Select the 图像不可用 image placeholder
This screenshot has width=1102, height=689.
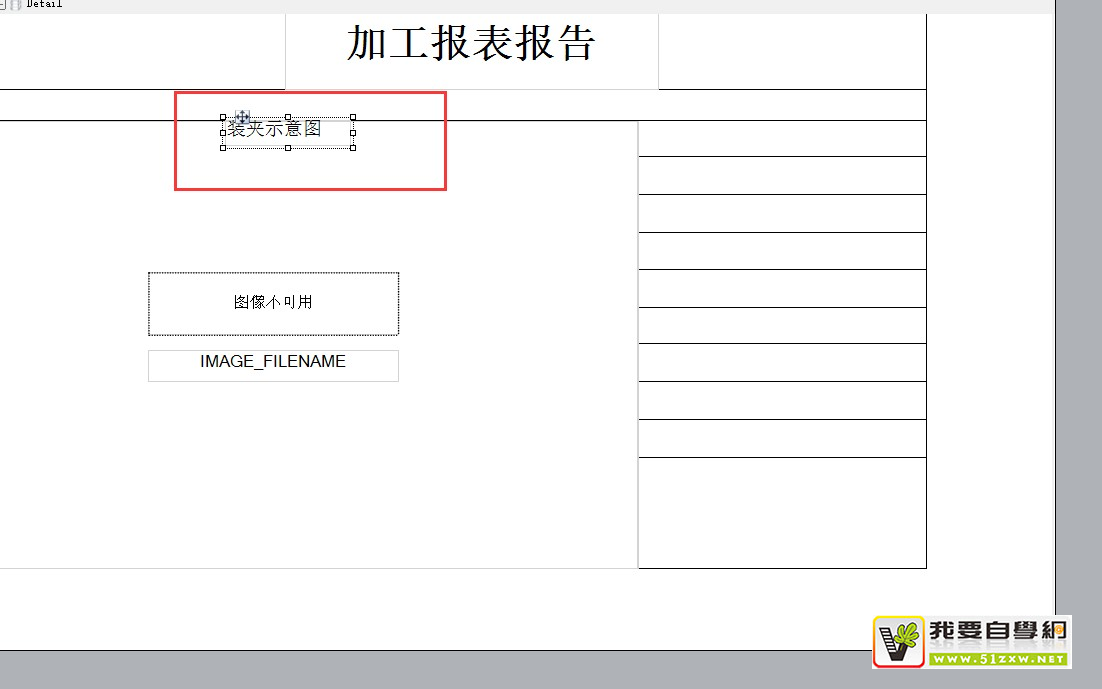pyautogui.click(x=273, y=303)
